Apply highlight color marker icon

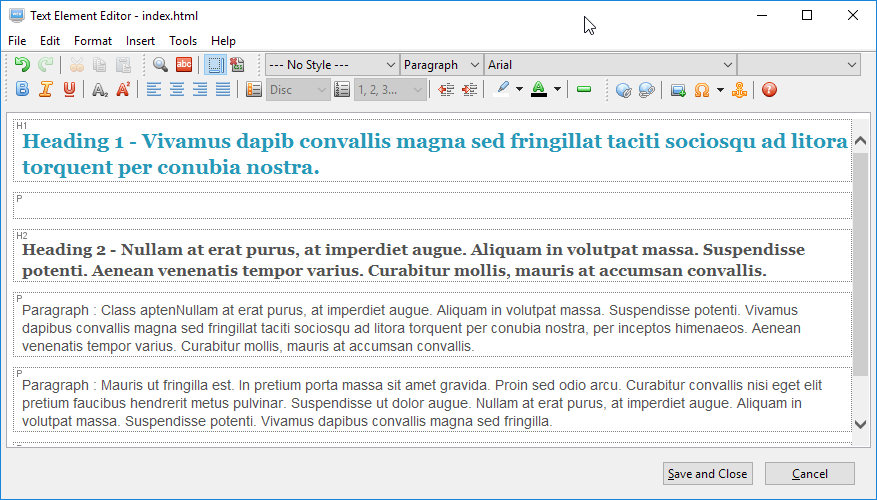click(502, 89)
